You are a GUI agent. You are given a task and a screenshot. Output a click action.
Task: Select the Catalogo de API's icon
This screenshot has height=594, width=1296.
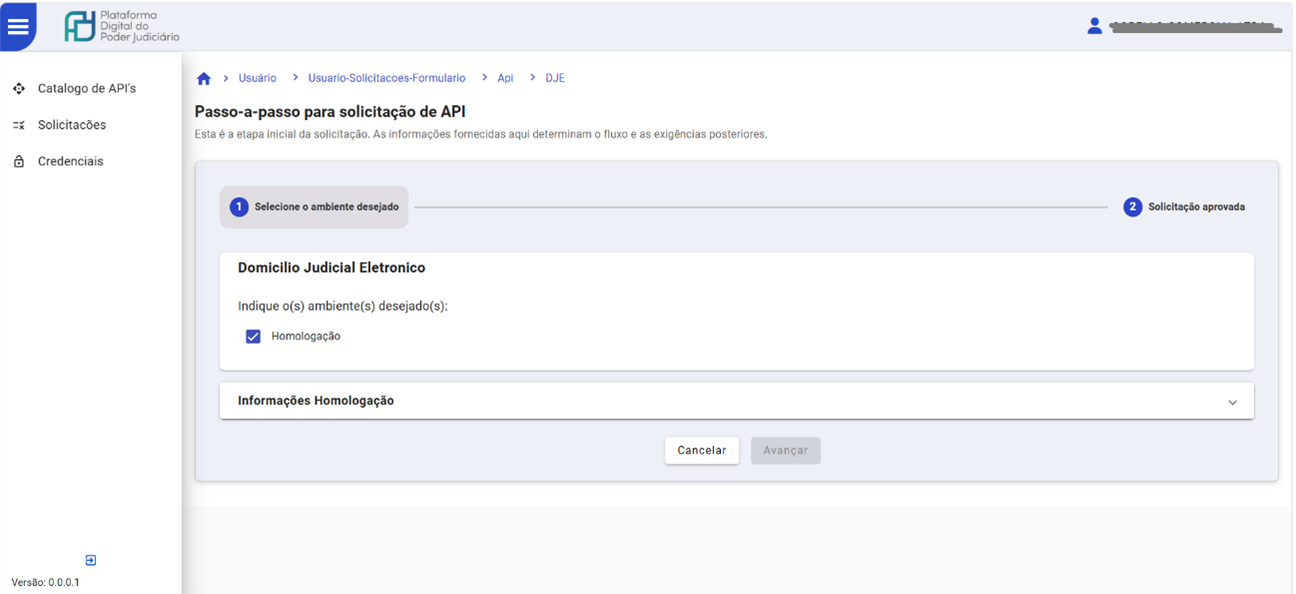point(18,88)
